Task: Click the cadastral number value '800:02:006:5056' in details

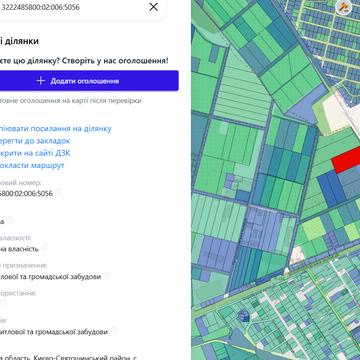Action: [26, 194]
